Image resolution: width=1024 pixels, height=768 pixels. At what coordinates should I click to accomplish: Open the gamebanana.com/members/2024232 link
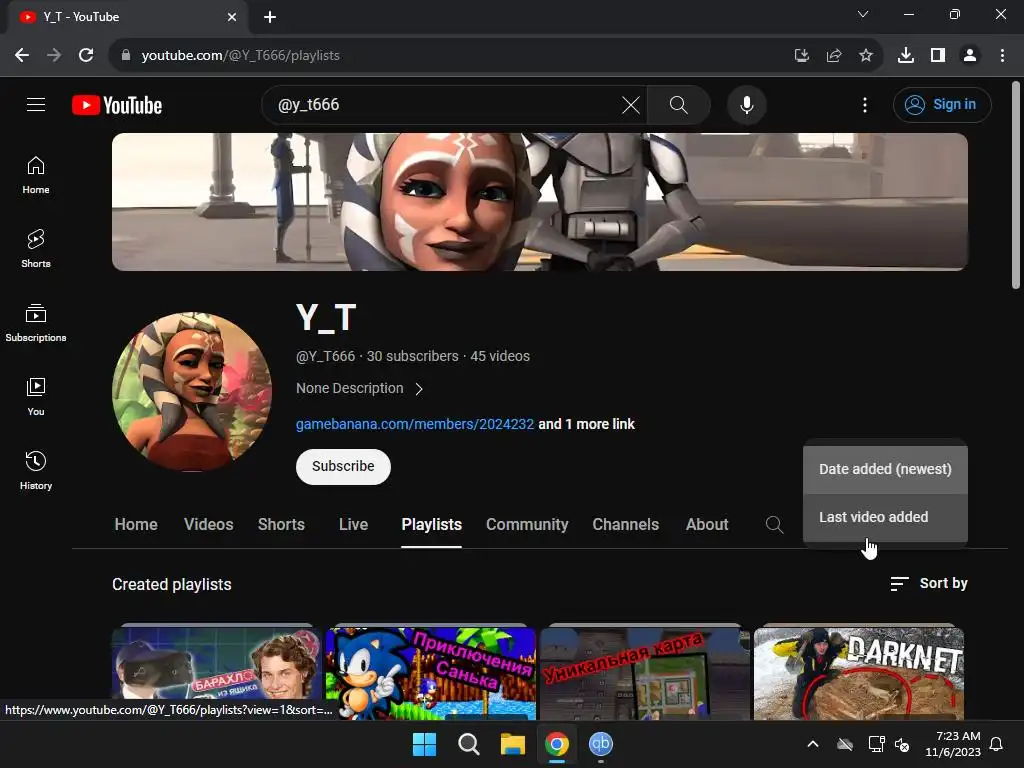415,424
